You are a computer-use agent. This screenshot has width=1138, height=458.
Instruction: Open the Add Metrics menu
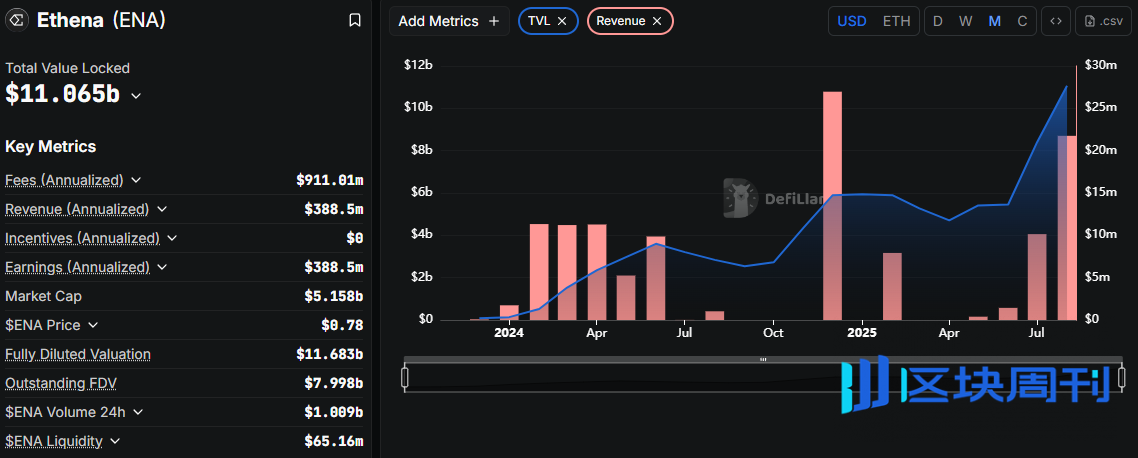(x=449, y=21)
